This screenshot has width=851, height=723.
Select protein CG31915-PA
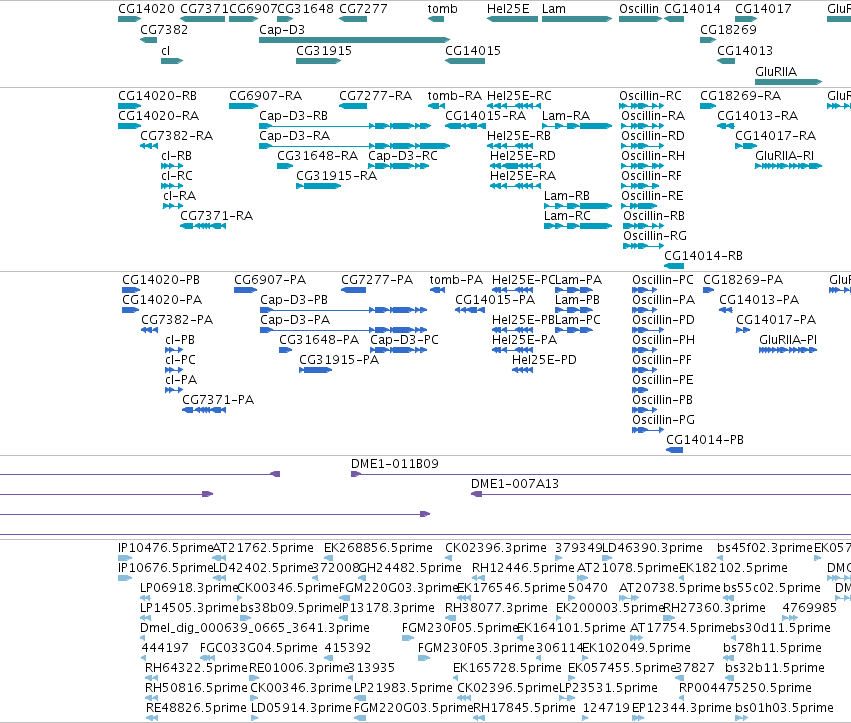pos(316,370)
